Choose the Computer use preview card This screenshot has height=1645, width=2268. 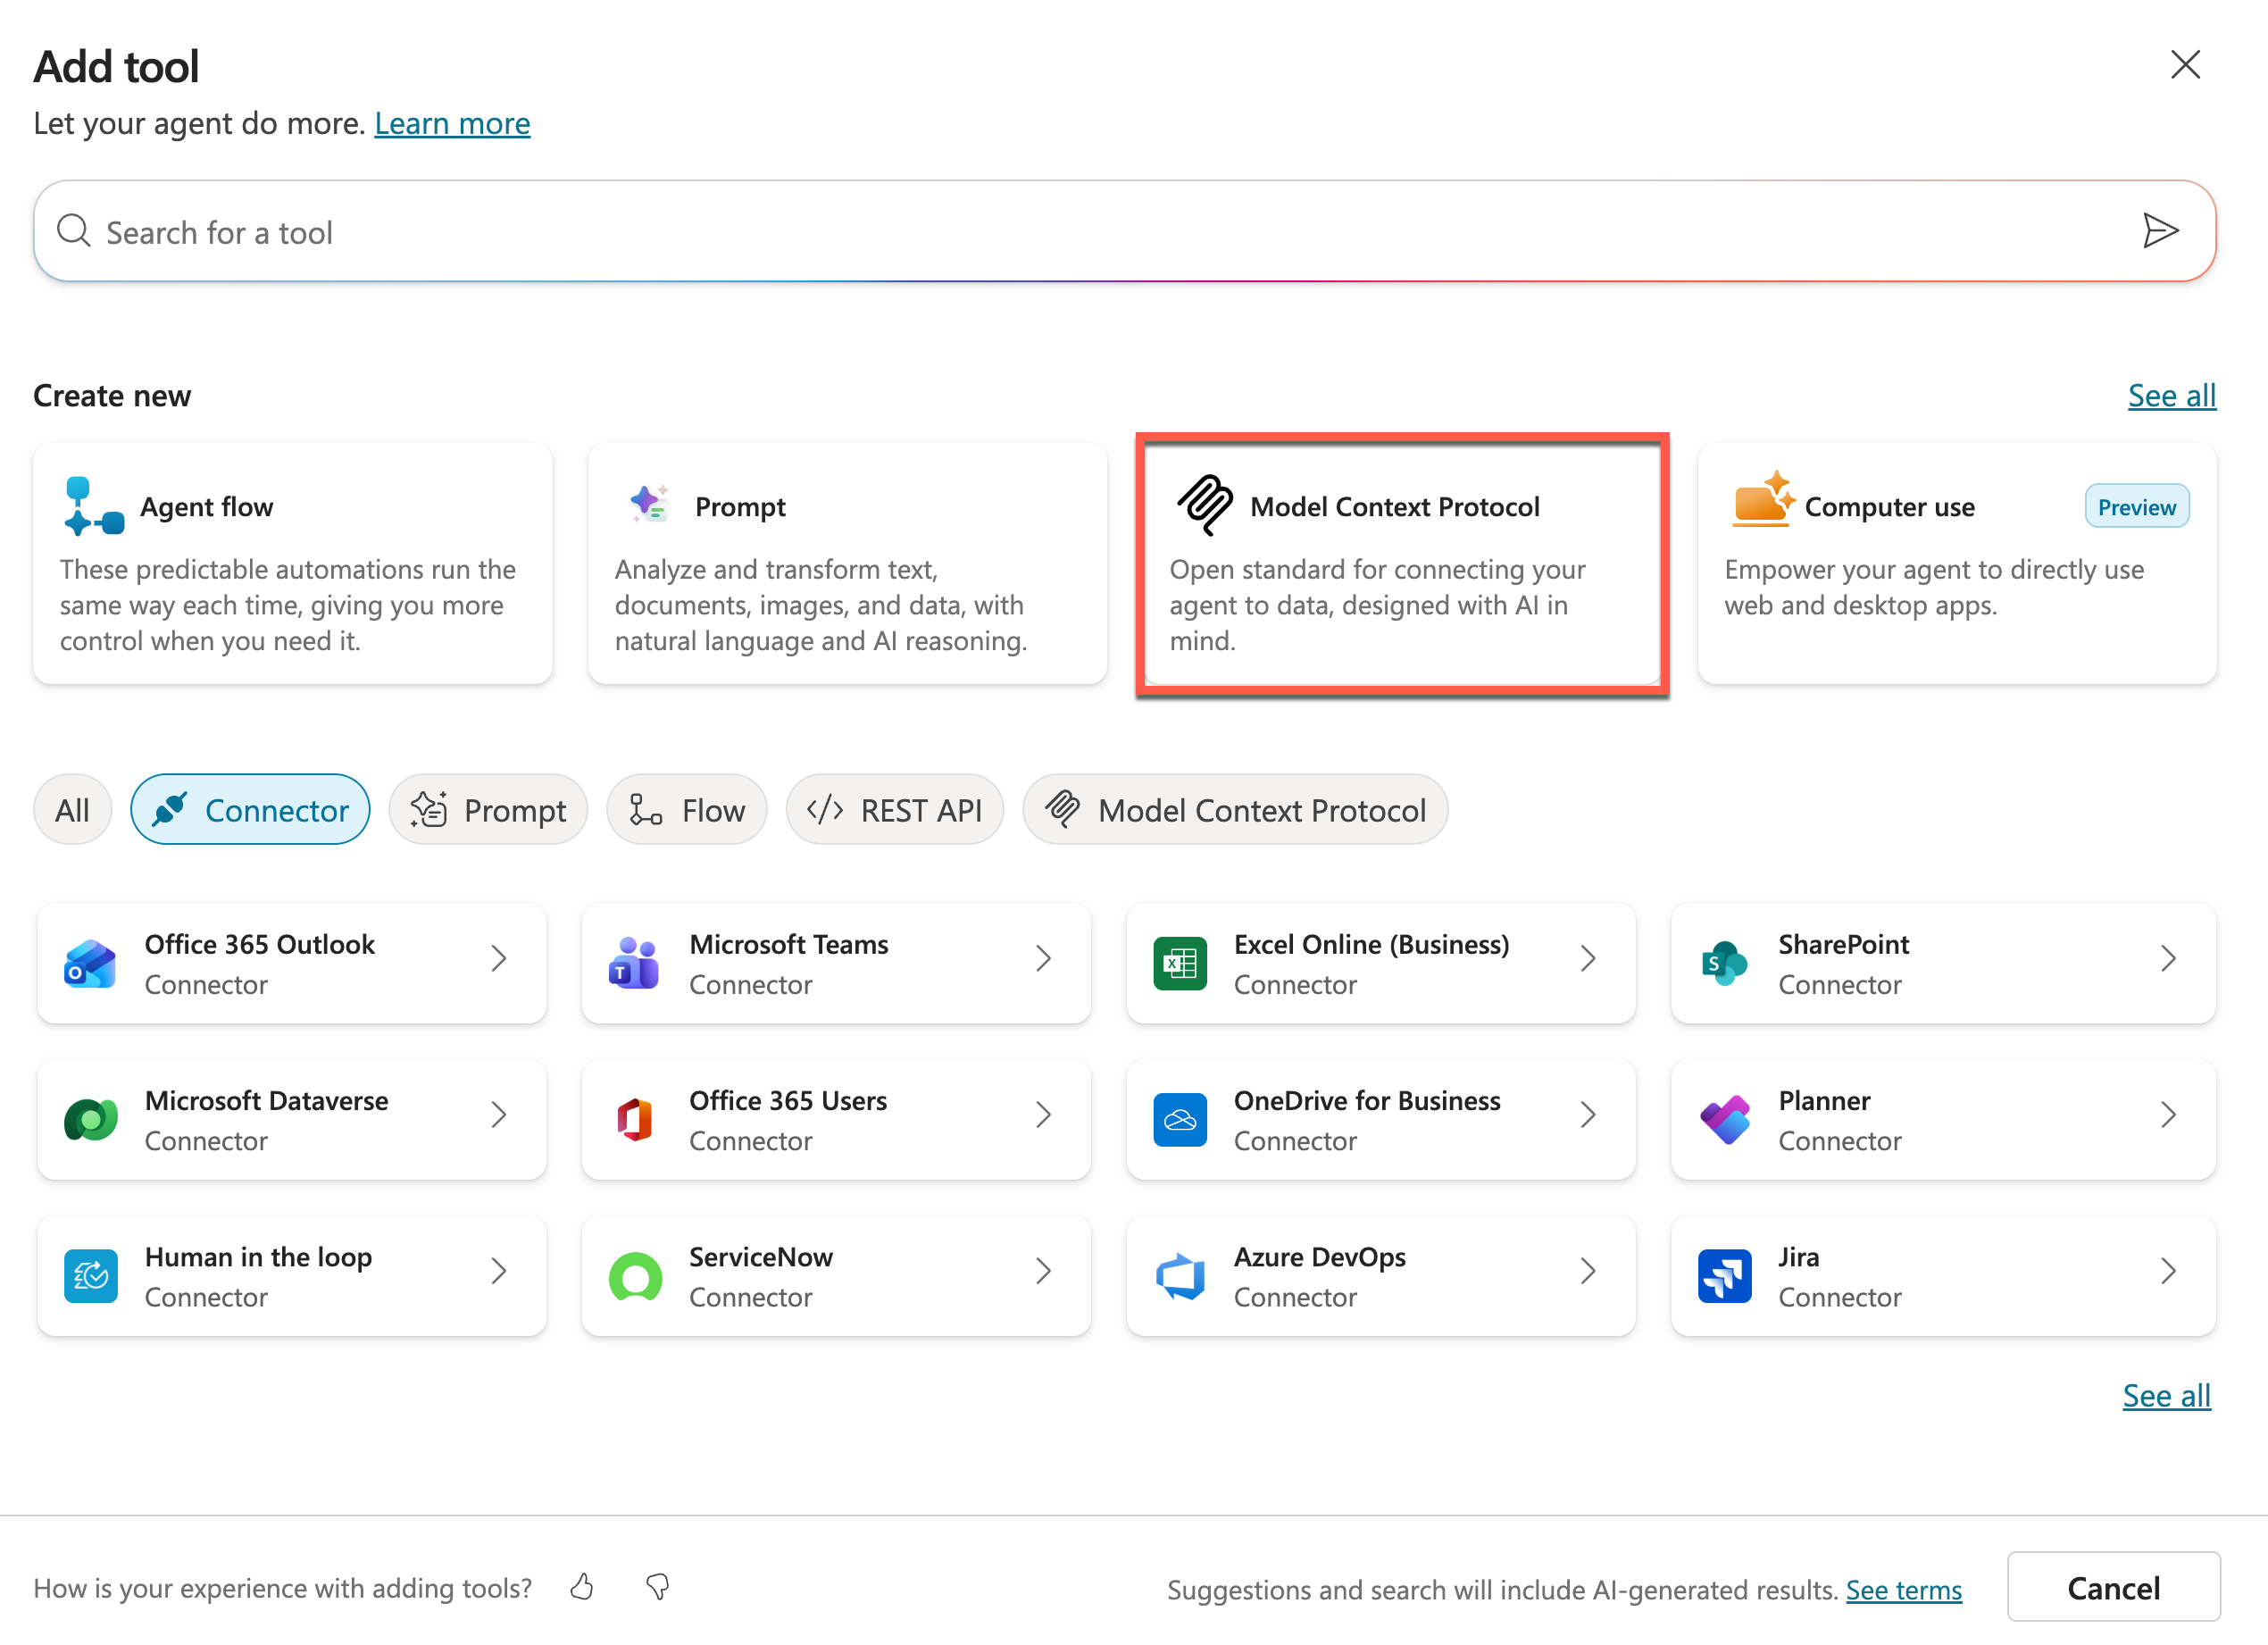click(x=1956, y=565)
